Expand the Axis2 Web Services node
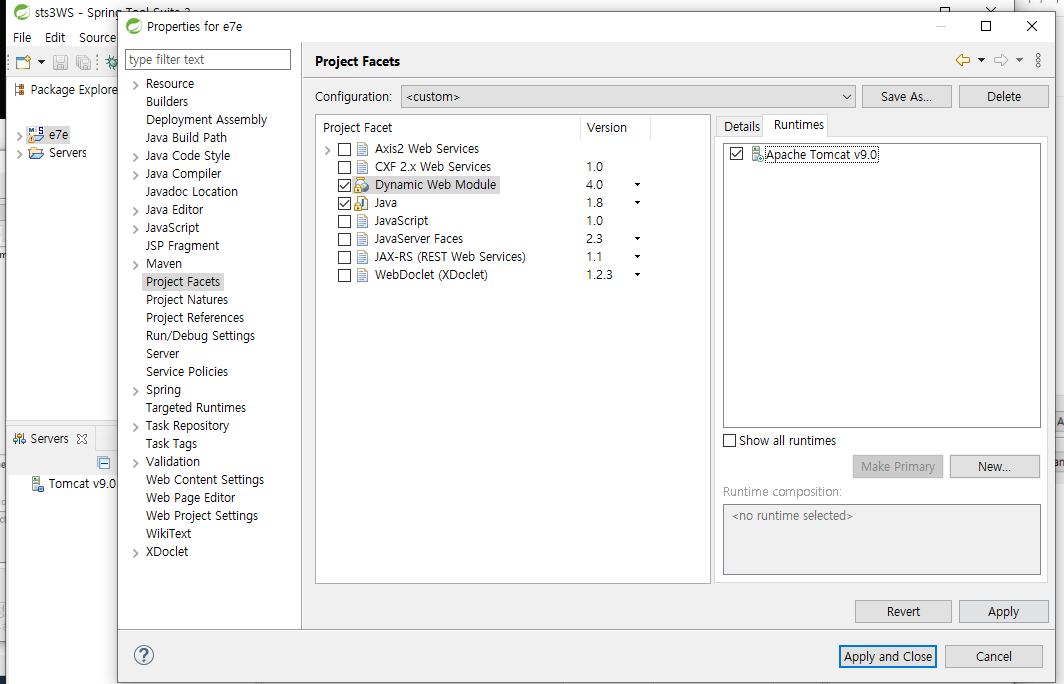The image size is (1064, 684). pyautogui.click(x=327, y=149)
